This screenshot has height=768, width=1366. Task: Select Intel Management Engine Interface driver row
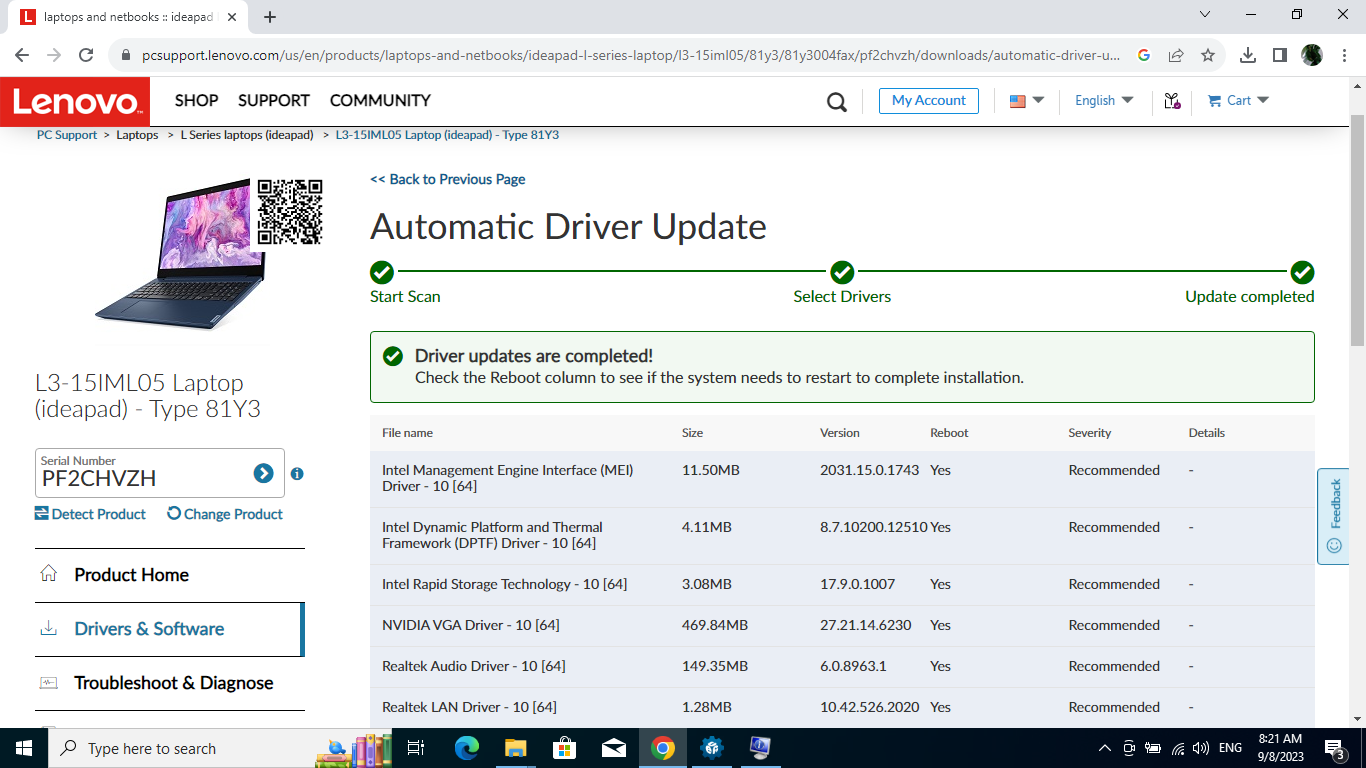click(x=842, y=478)
